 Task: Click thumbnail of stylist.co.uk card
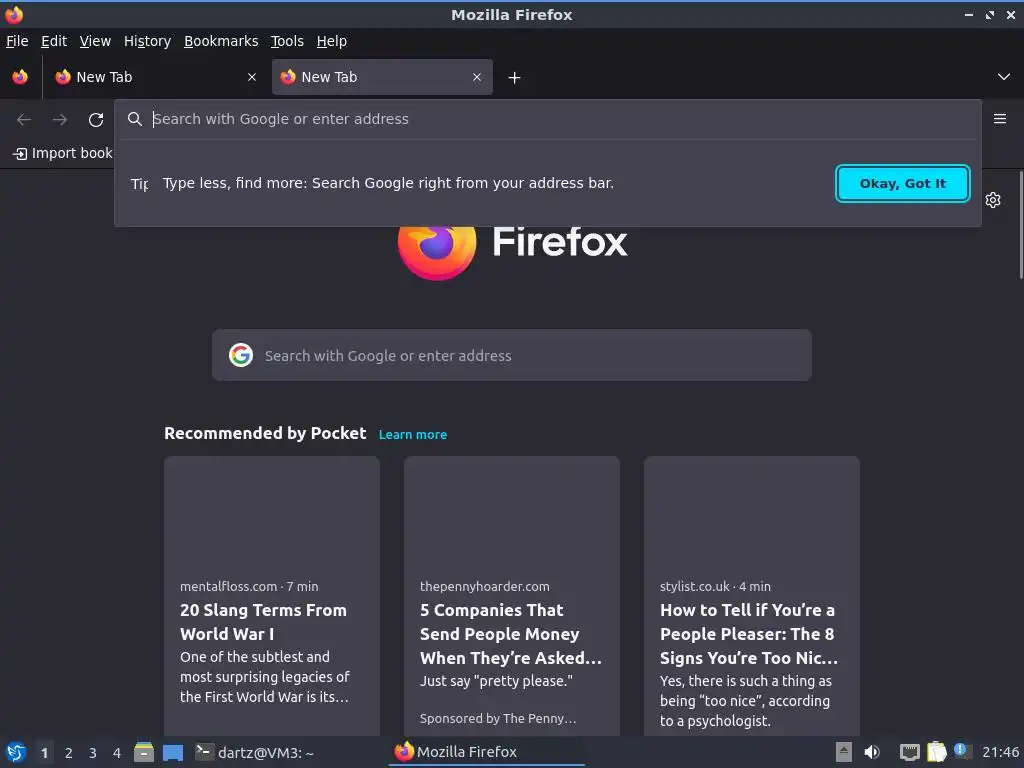coord(752,512)
